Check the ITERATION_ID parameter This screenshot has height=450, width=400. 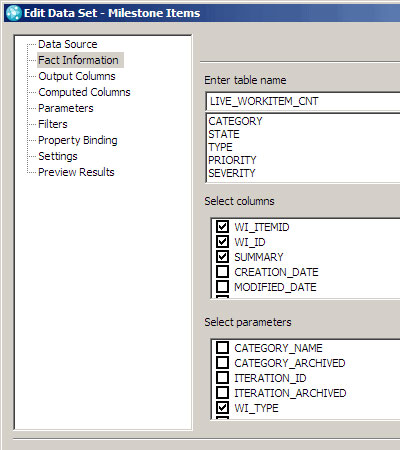[222, 377]
